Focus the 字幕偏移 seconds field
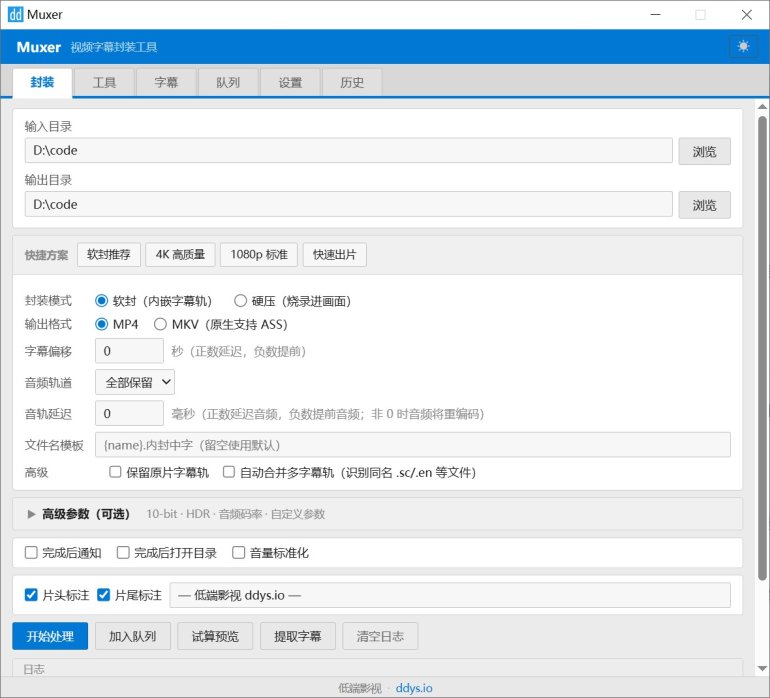Viewport: 770px width, 698px height. pyautogui.click(x=129, y=351)
